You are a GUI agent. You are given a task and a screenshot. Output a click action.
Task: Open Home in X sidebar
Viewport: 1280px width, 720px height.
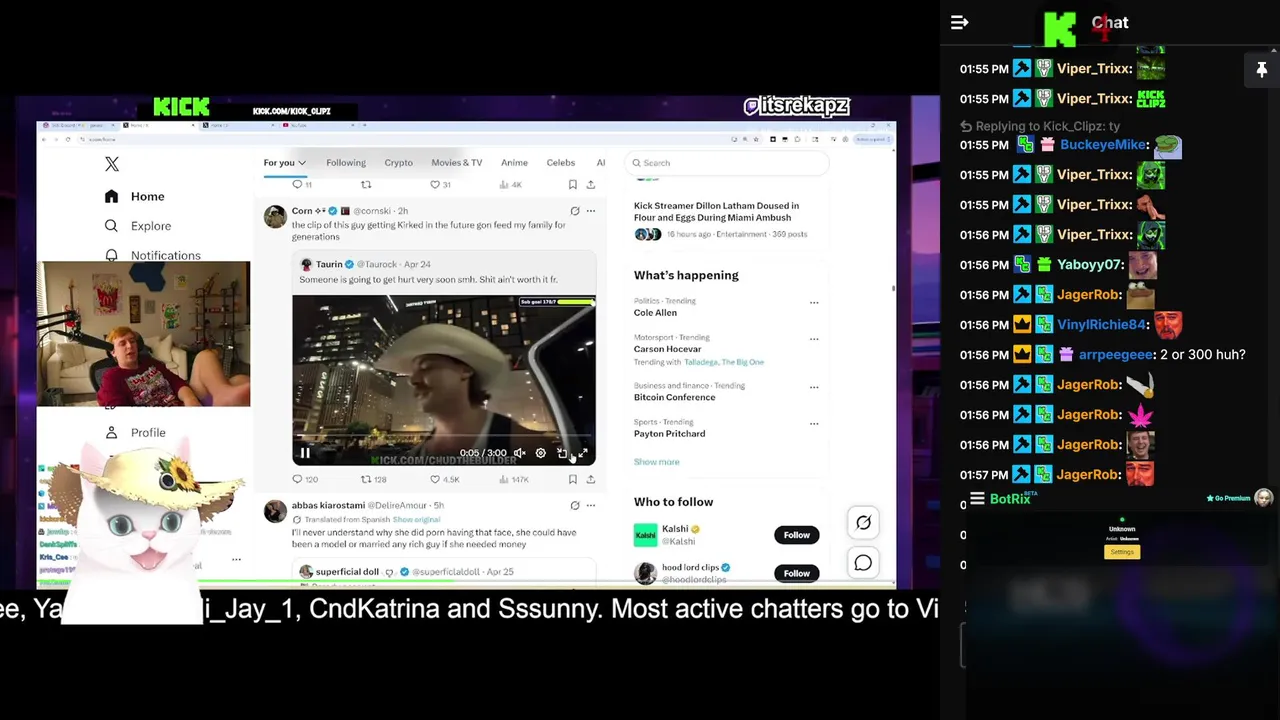pyautogui.click(x=136, y=196)
